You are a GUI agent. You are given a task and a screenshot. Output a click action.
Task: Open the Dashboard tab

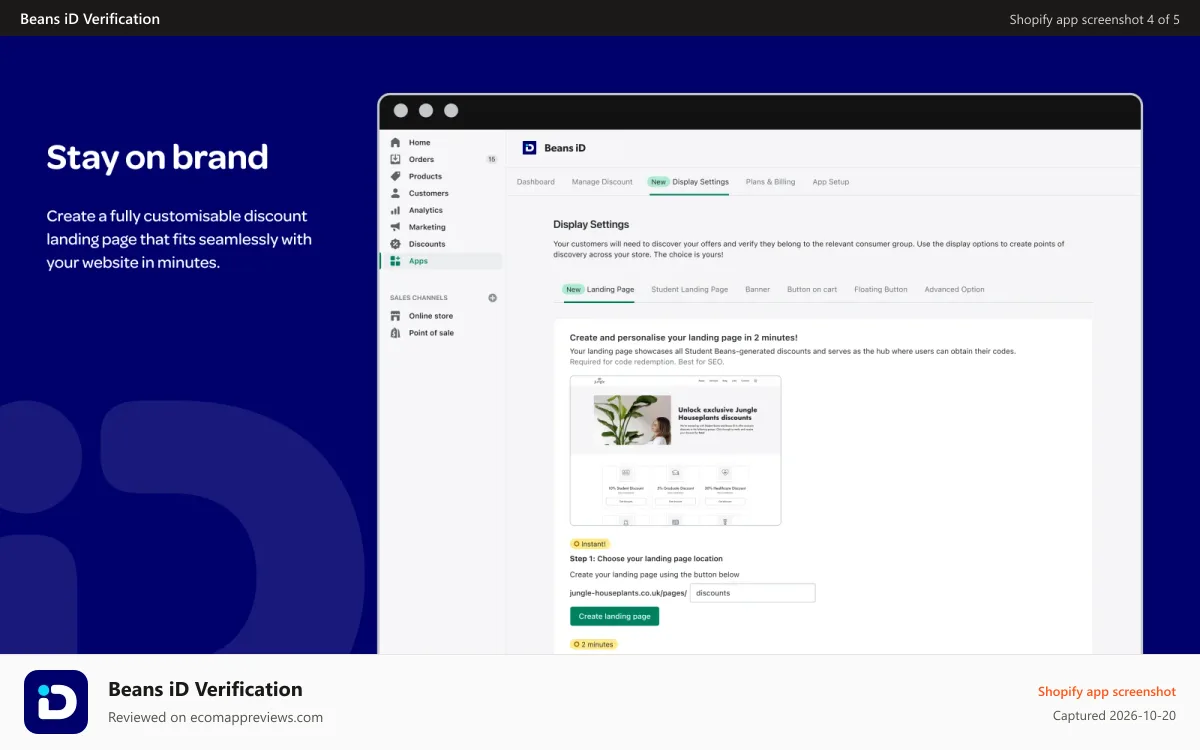(x=536, y=182)
